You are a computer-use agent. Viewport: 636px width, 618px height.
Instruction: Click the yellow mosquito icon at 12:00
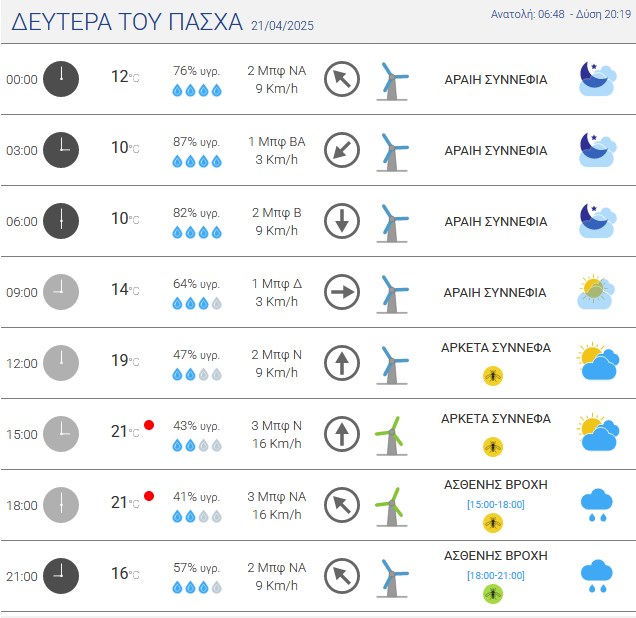coord(493,376)
